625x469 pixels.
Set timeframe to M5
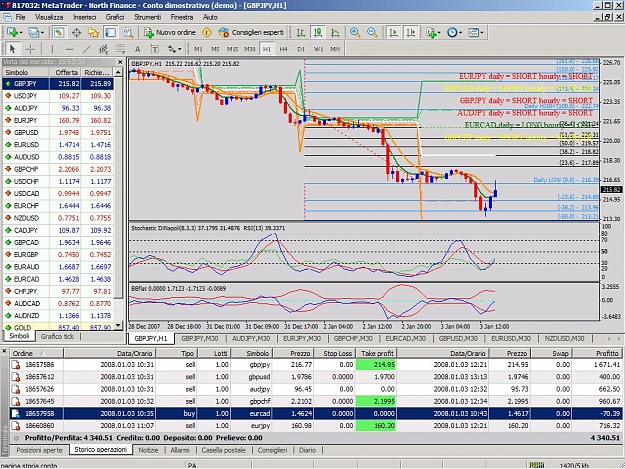215,49
